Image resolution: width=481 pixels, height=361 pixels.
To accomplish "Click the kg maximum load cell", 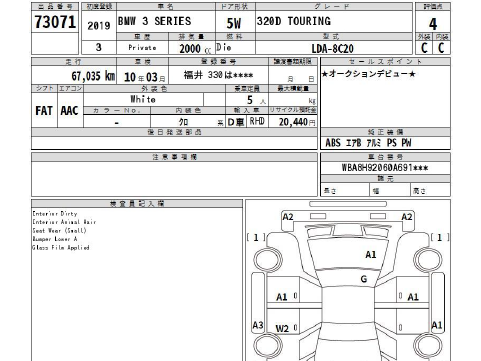I will click(x=292, y=100).
